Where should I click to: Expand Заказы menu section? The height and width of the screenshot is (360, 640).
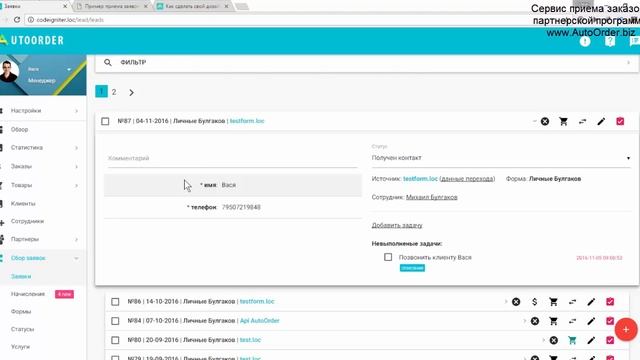[x=76, y=167]
